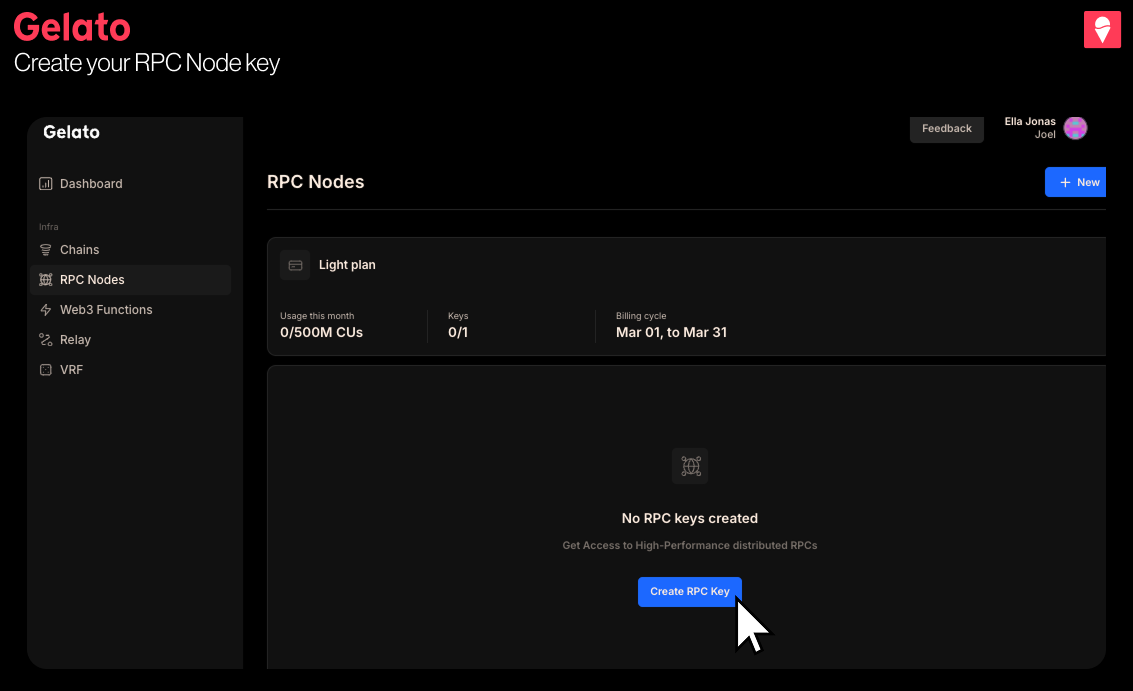Click the RPC Nodes page heading
Viewport: 1133px width, 691px height.
[316, 182]
